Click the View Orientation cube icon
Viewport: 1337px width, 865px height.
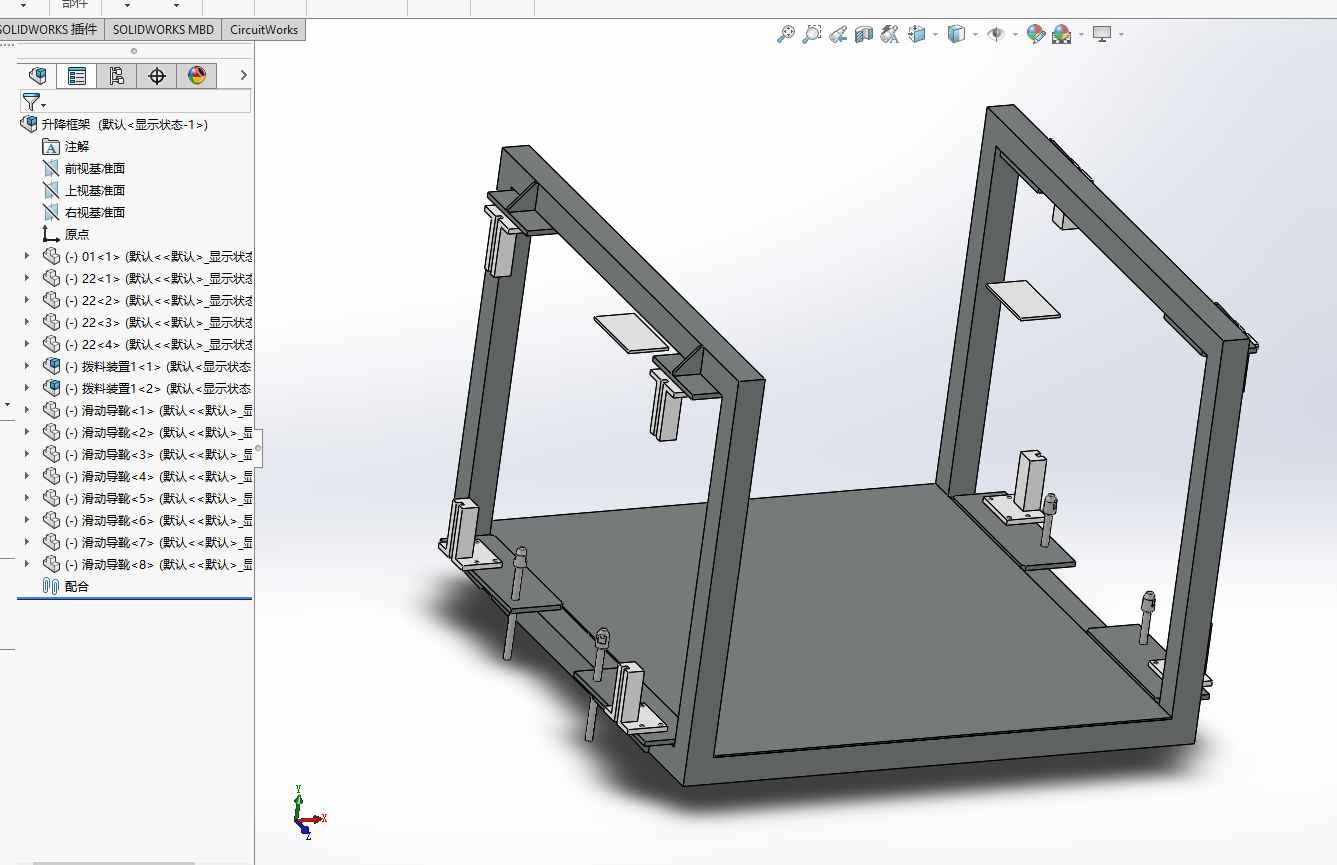[x=917, y=34]
